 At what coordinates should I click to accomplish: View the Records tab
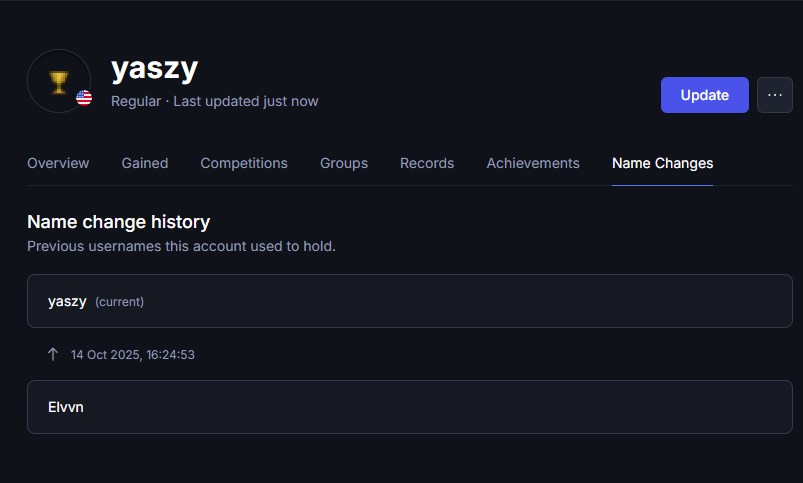tap(427, 163)
